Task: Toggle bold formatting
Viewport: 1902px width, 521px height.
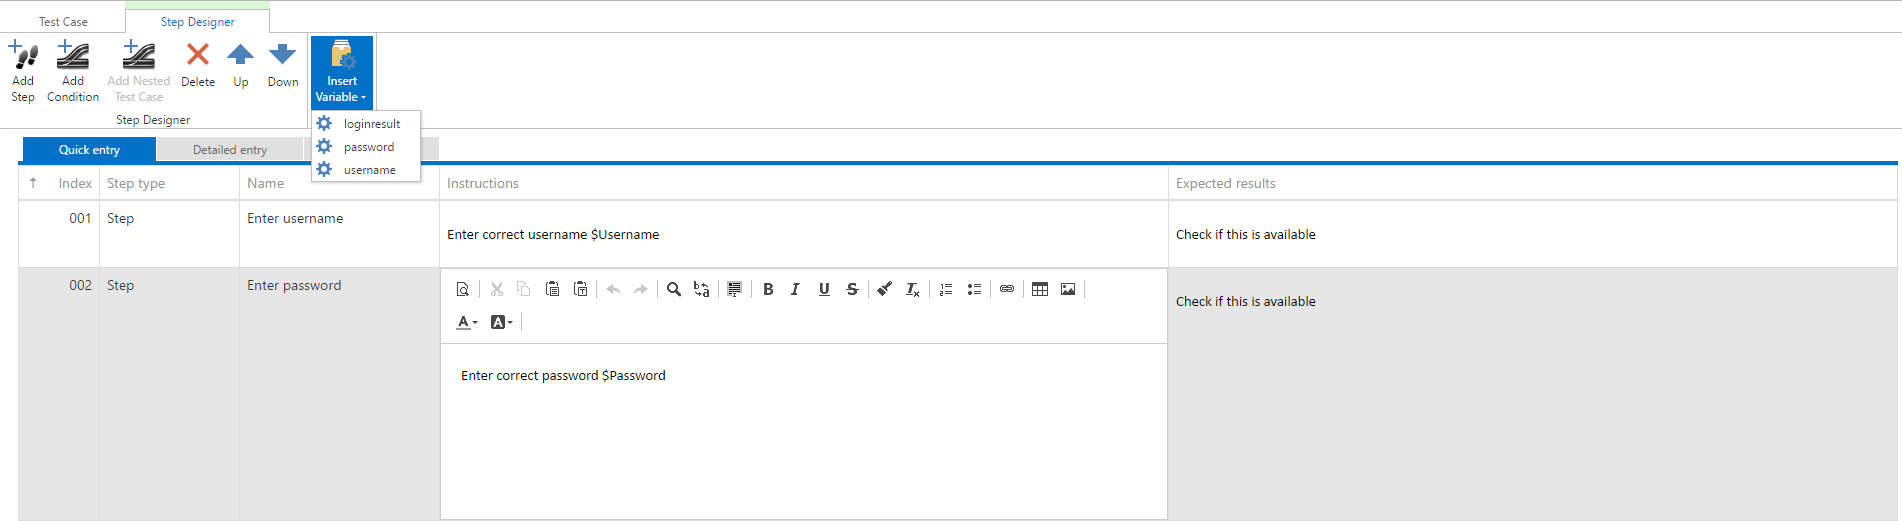Action: [x=768, y=289]
